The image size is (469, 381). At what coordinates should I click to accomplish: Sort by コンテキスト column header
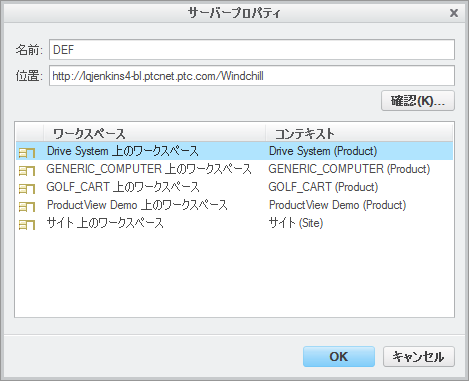point(359,133)
